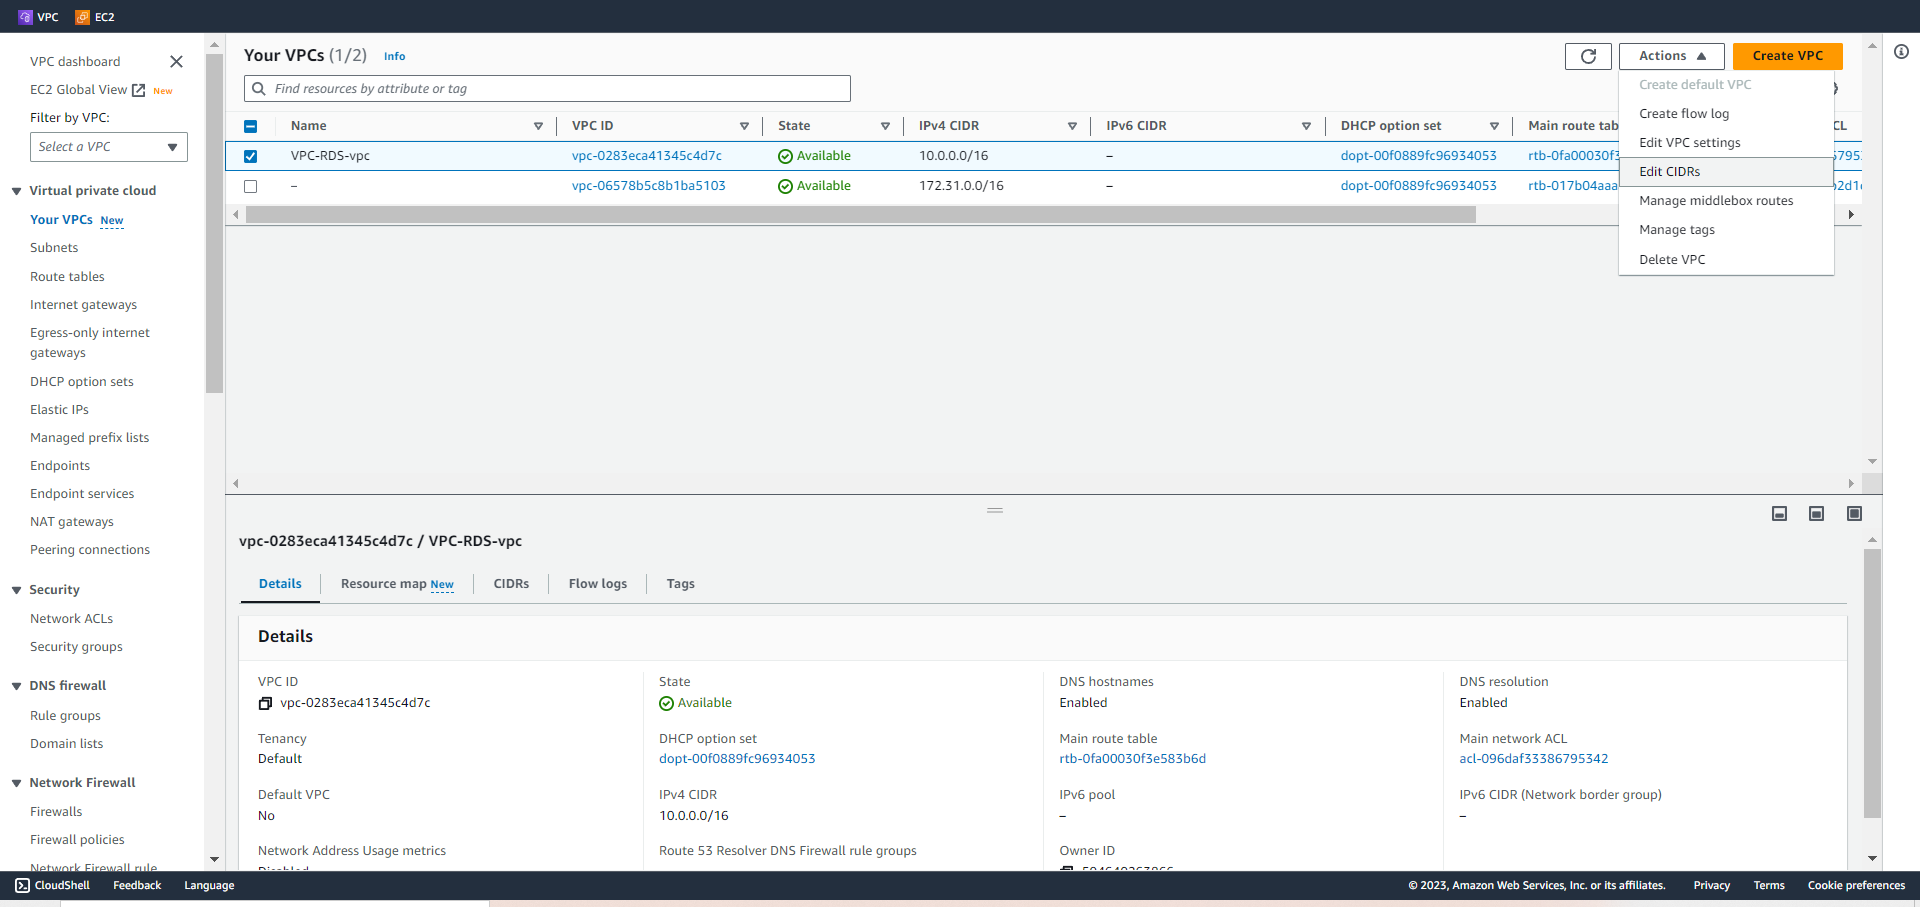This screenshot has height=907, width=1920.
Task: Uncheck the VPC-RDS-vpc row checkbox
Action: coord(251,156)
